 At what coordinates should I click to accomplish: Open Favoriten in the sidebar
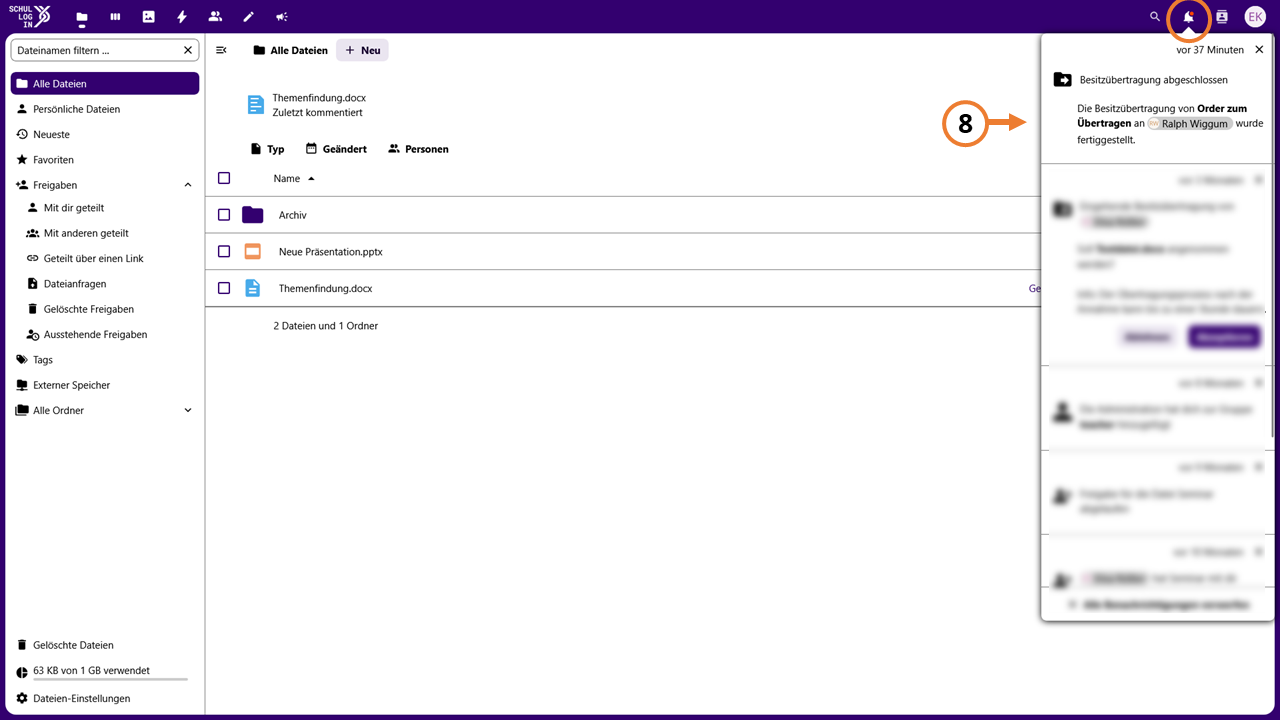tap(105, 160)
